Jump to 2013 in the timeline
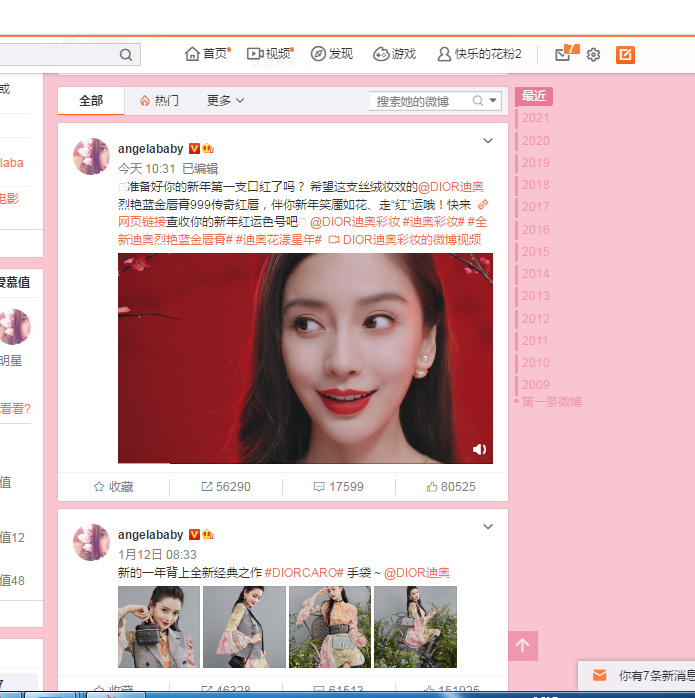The width and height of the screenshot is (695, 698). 536,296
